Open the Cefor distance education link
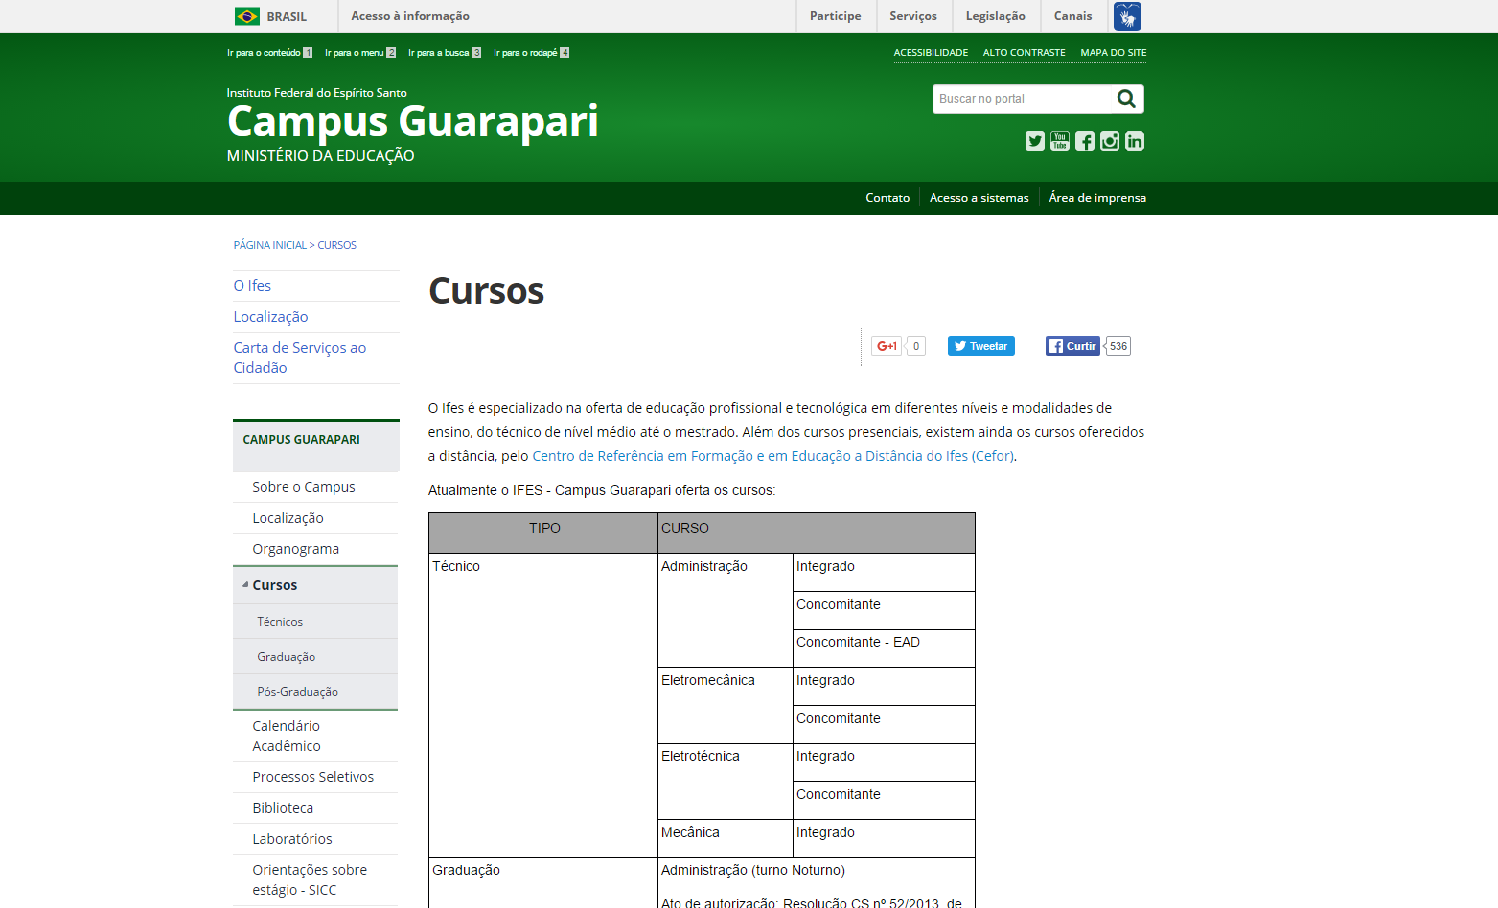The height and width of the screenshot is (908, 1498). click(x=773, y=456)
